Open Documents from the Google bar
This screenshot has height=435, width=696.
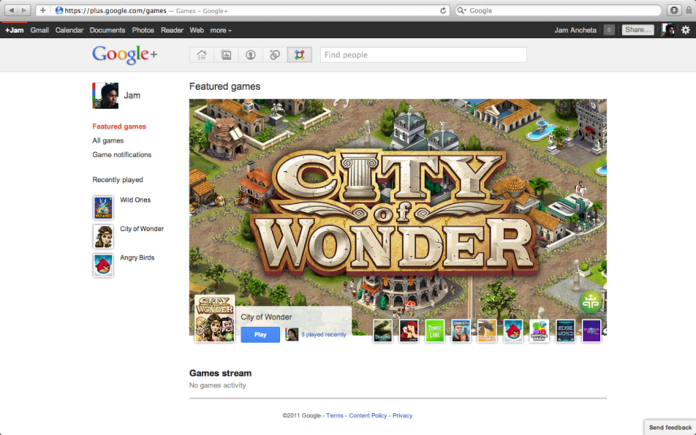[107, 30]
